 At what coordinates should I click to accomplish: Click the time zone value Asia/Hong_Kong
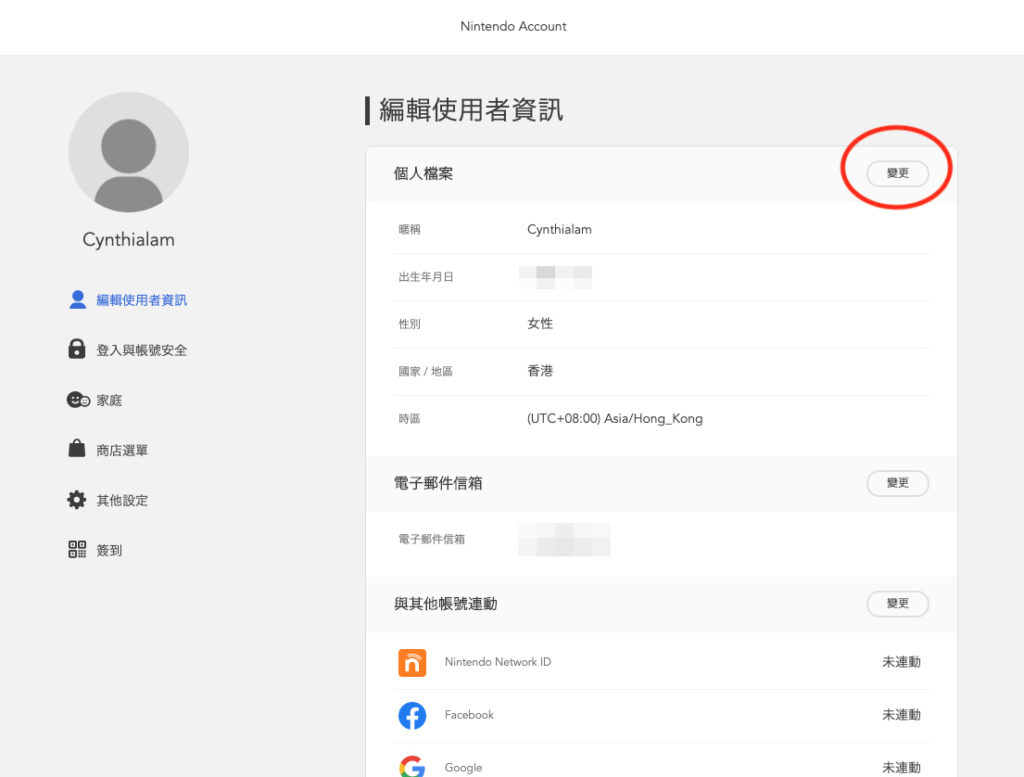point(615,419)
